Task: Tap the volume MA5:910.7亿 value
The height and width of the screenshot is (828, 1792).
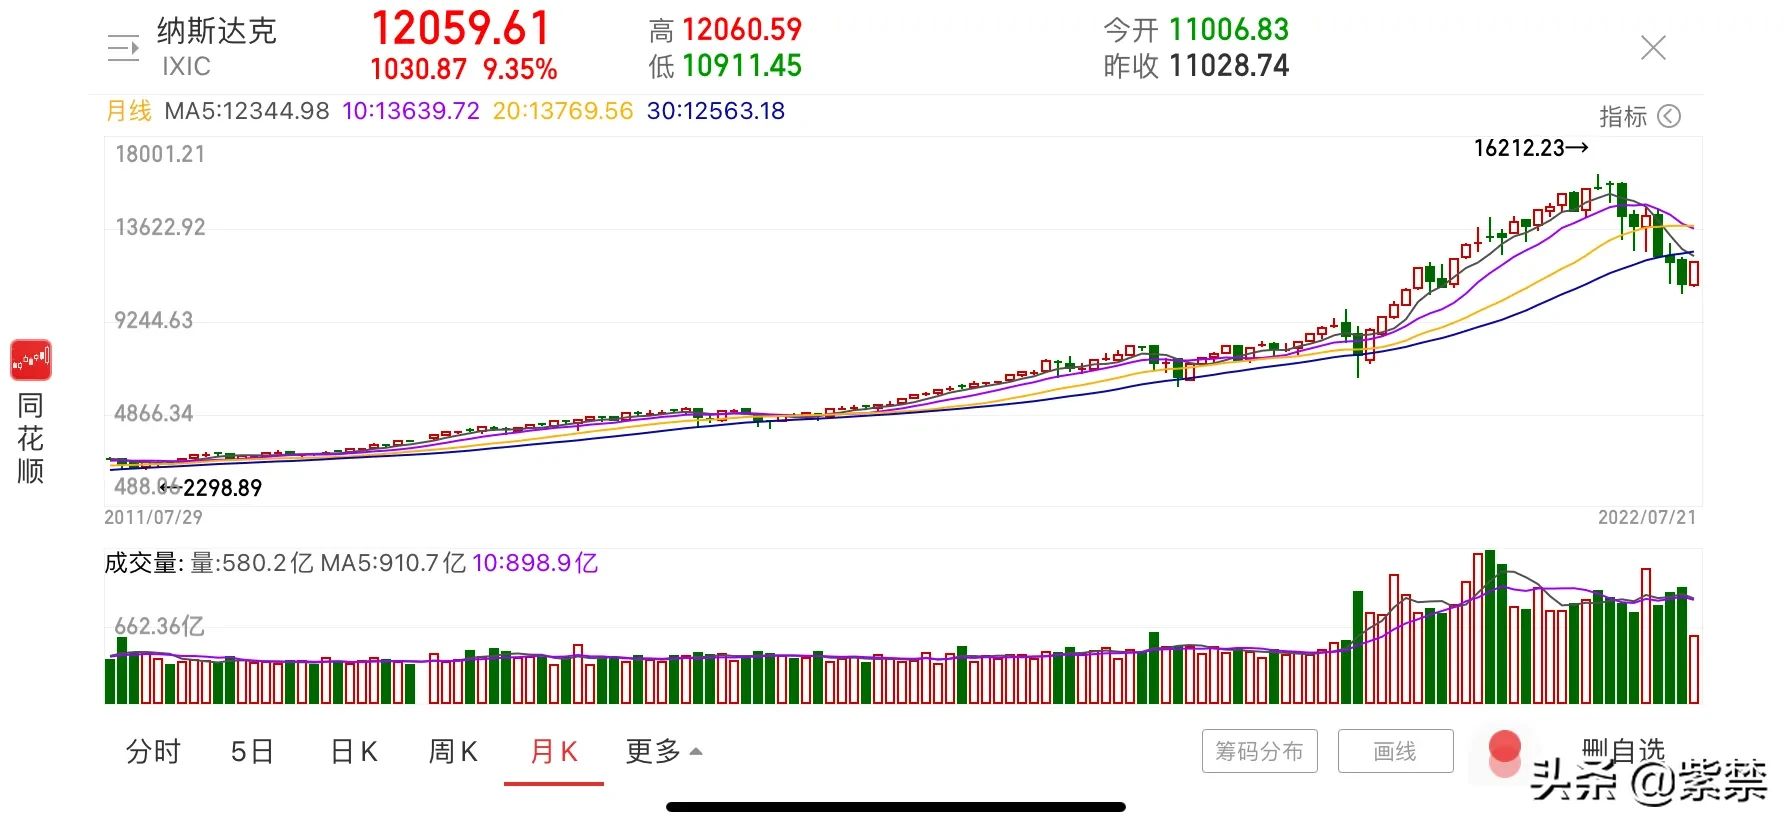Action: pos(393,563)
